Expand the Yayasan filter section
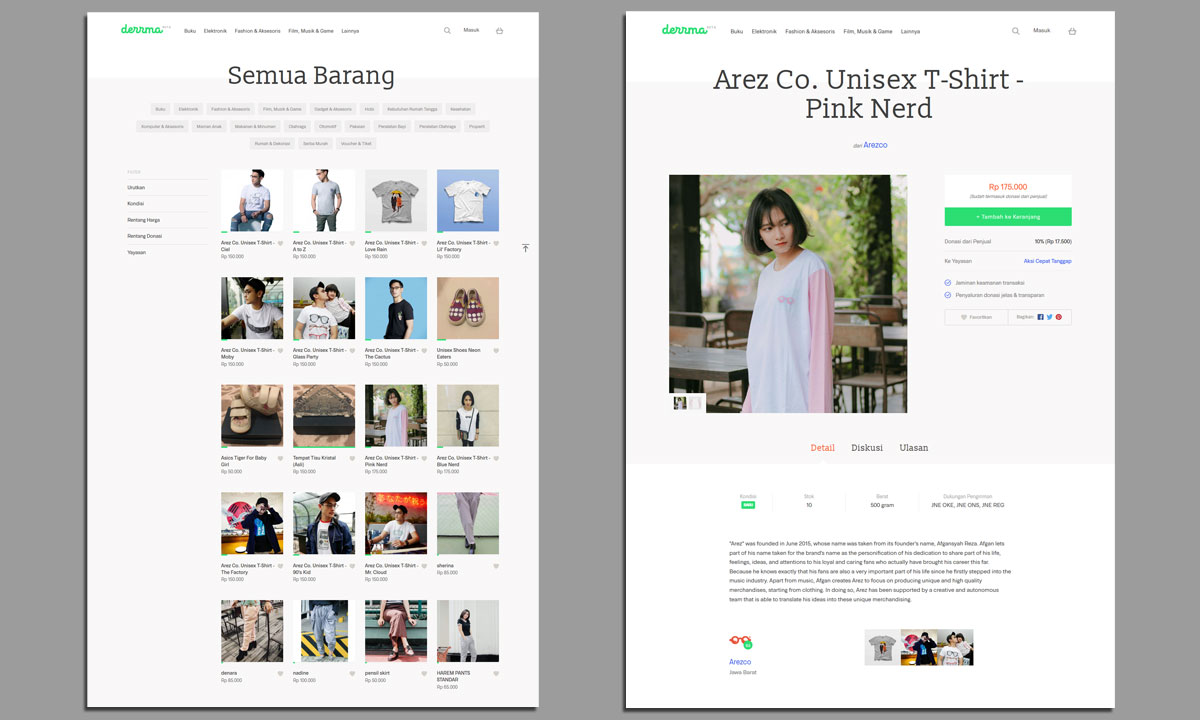1200x720 pixels. coord(136,252)
